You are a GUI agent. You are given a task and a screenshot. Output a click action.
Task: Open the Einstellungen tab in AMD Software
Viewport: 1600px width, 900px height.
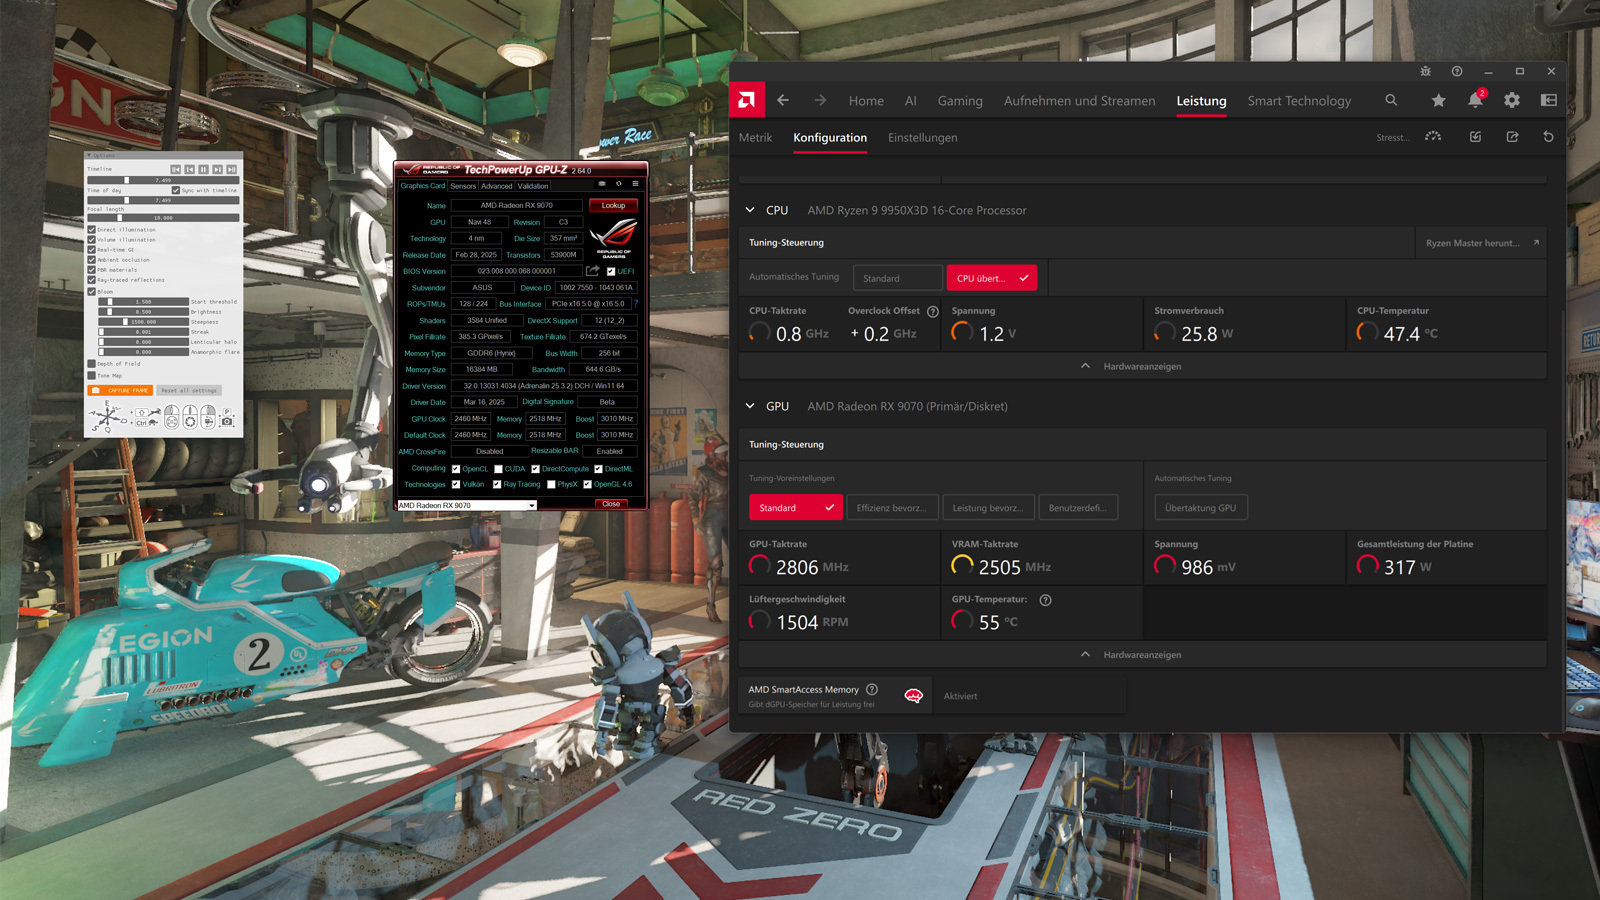click(922, 138)
